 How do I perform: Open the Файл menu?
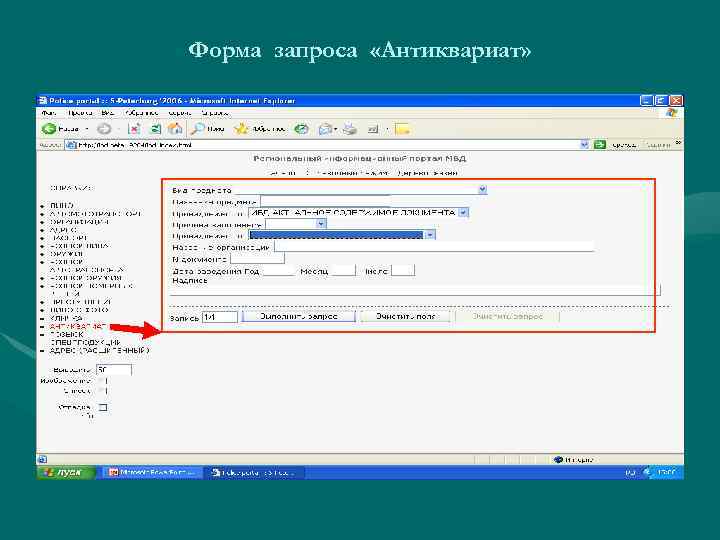pyautogui.click(x=49, y=113)
